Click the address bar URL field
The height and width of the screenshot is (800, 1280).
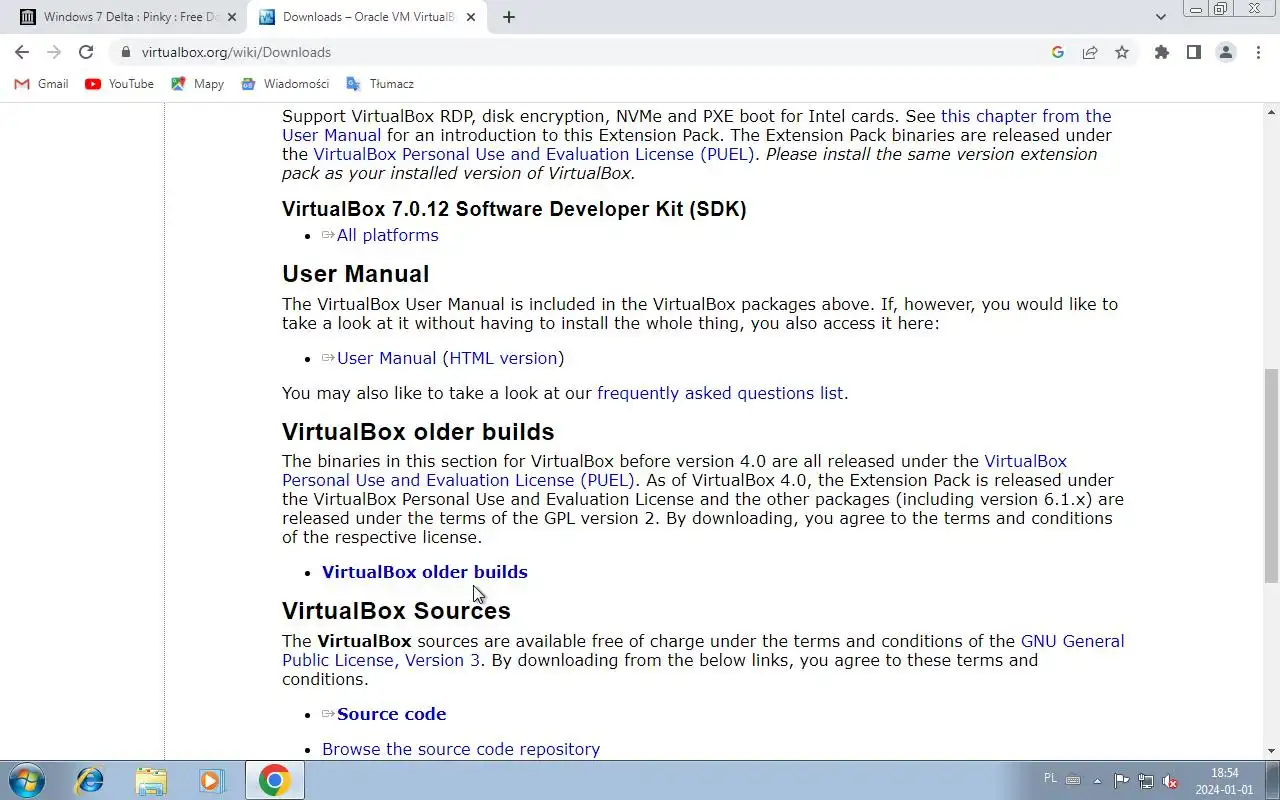pos(590,52)
